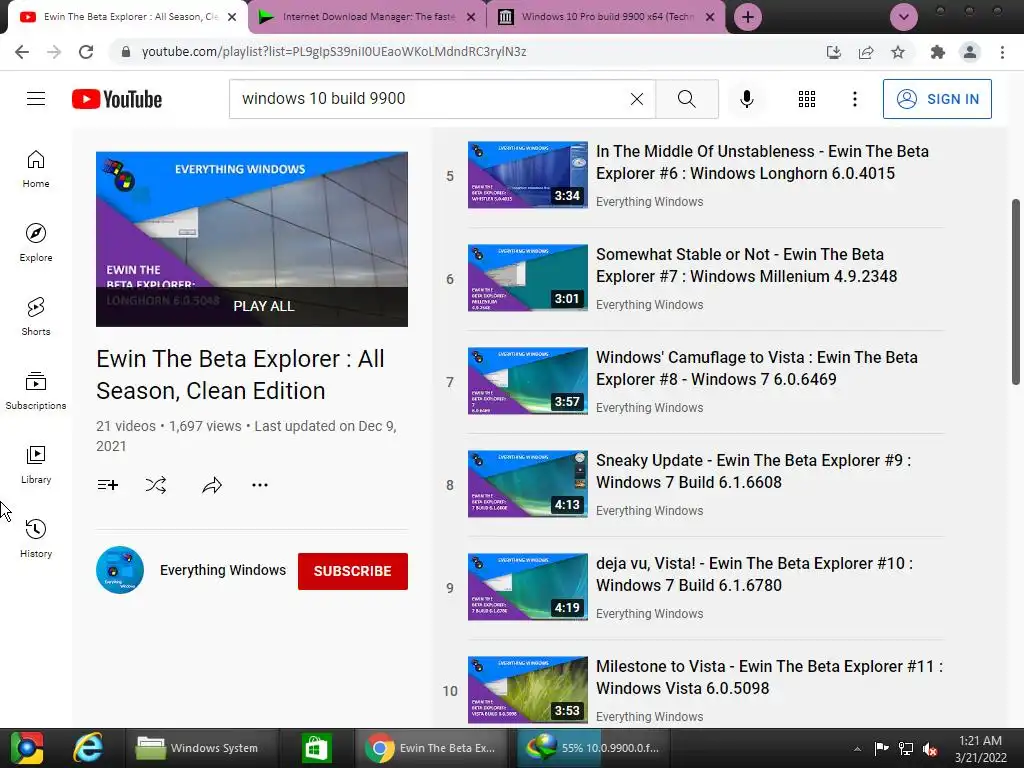Click the SIGN IN button
The width and height of the screenshot is (1024, 768).
point(937,99)
